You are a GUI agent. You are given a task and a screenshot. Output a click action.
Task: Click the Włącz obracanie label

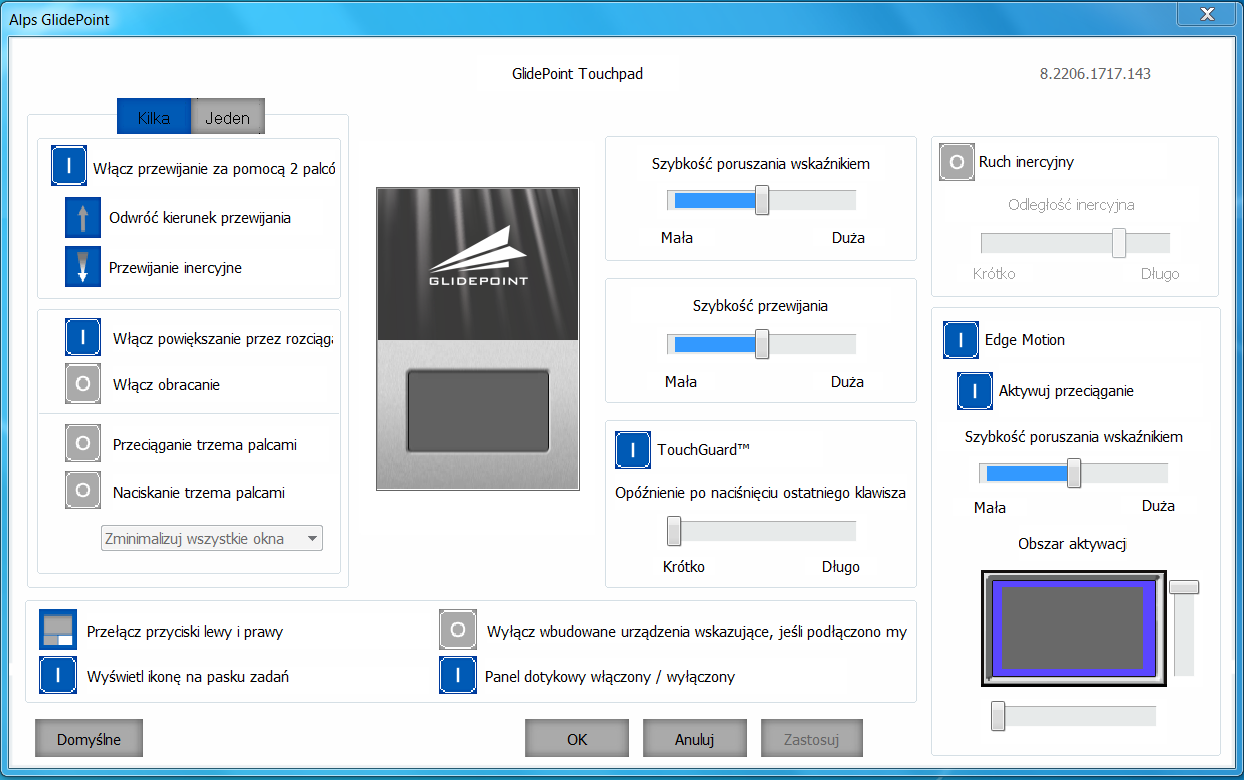pyautogui.click(x=166, y=384)
